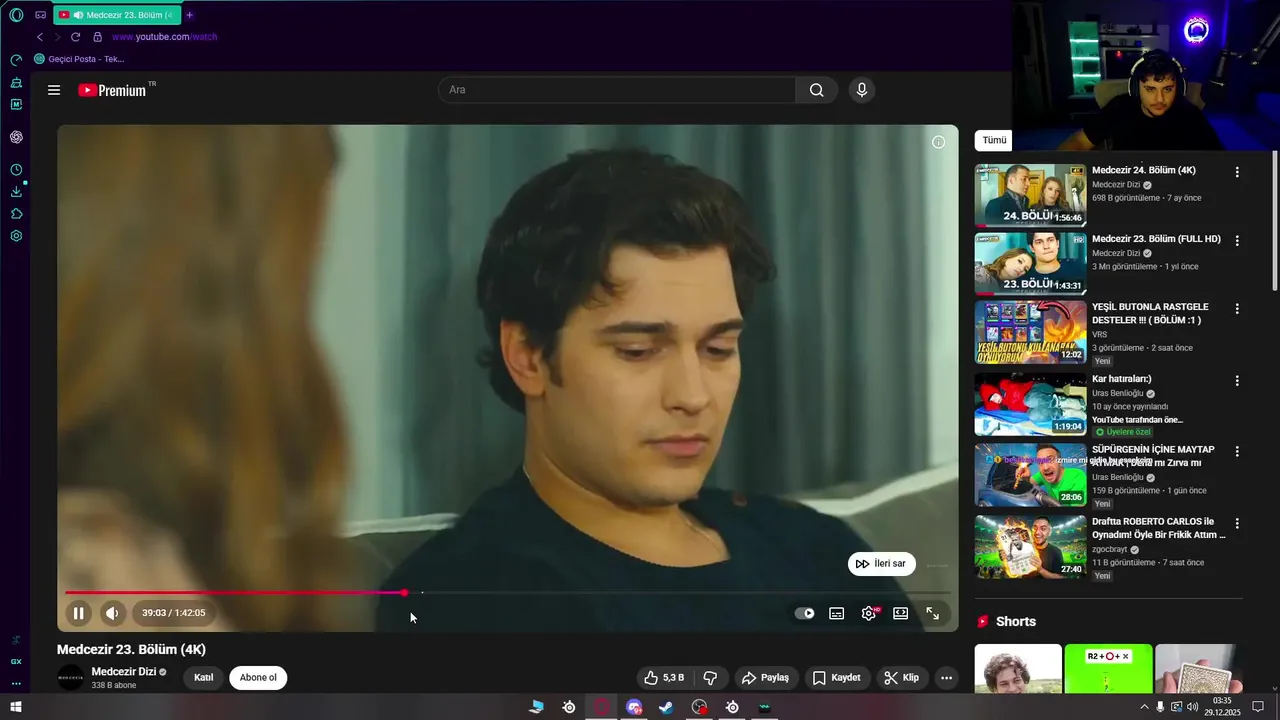Open the video info card icon
Screen dimensions: 1280x720
point(938,142)
